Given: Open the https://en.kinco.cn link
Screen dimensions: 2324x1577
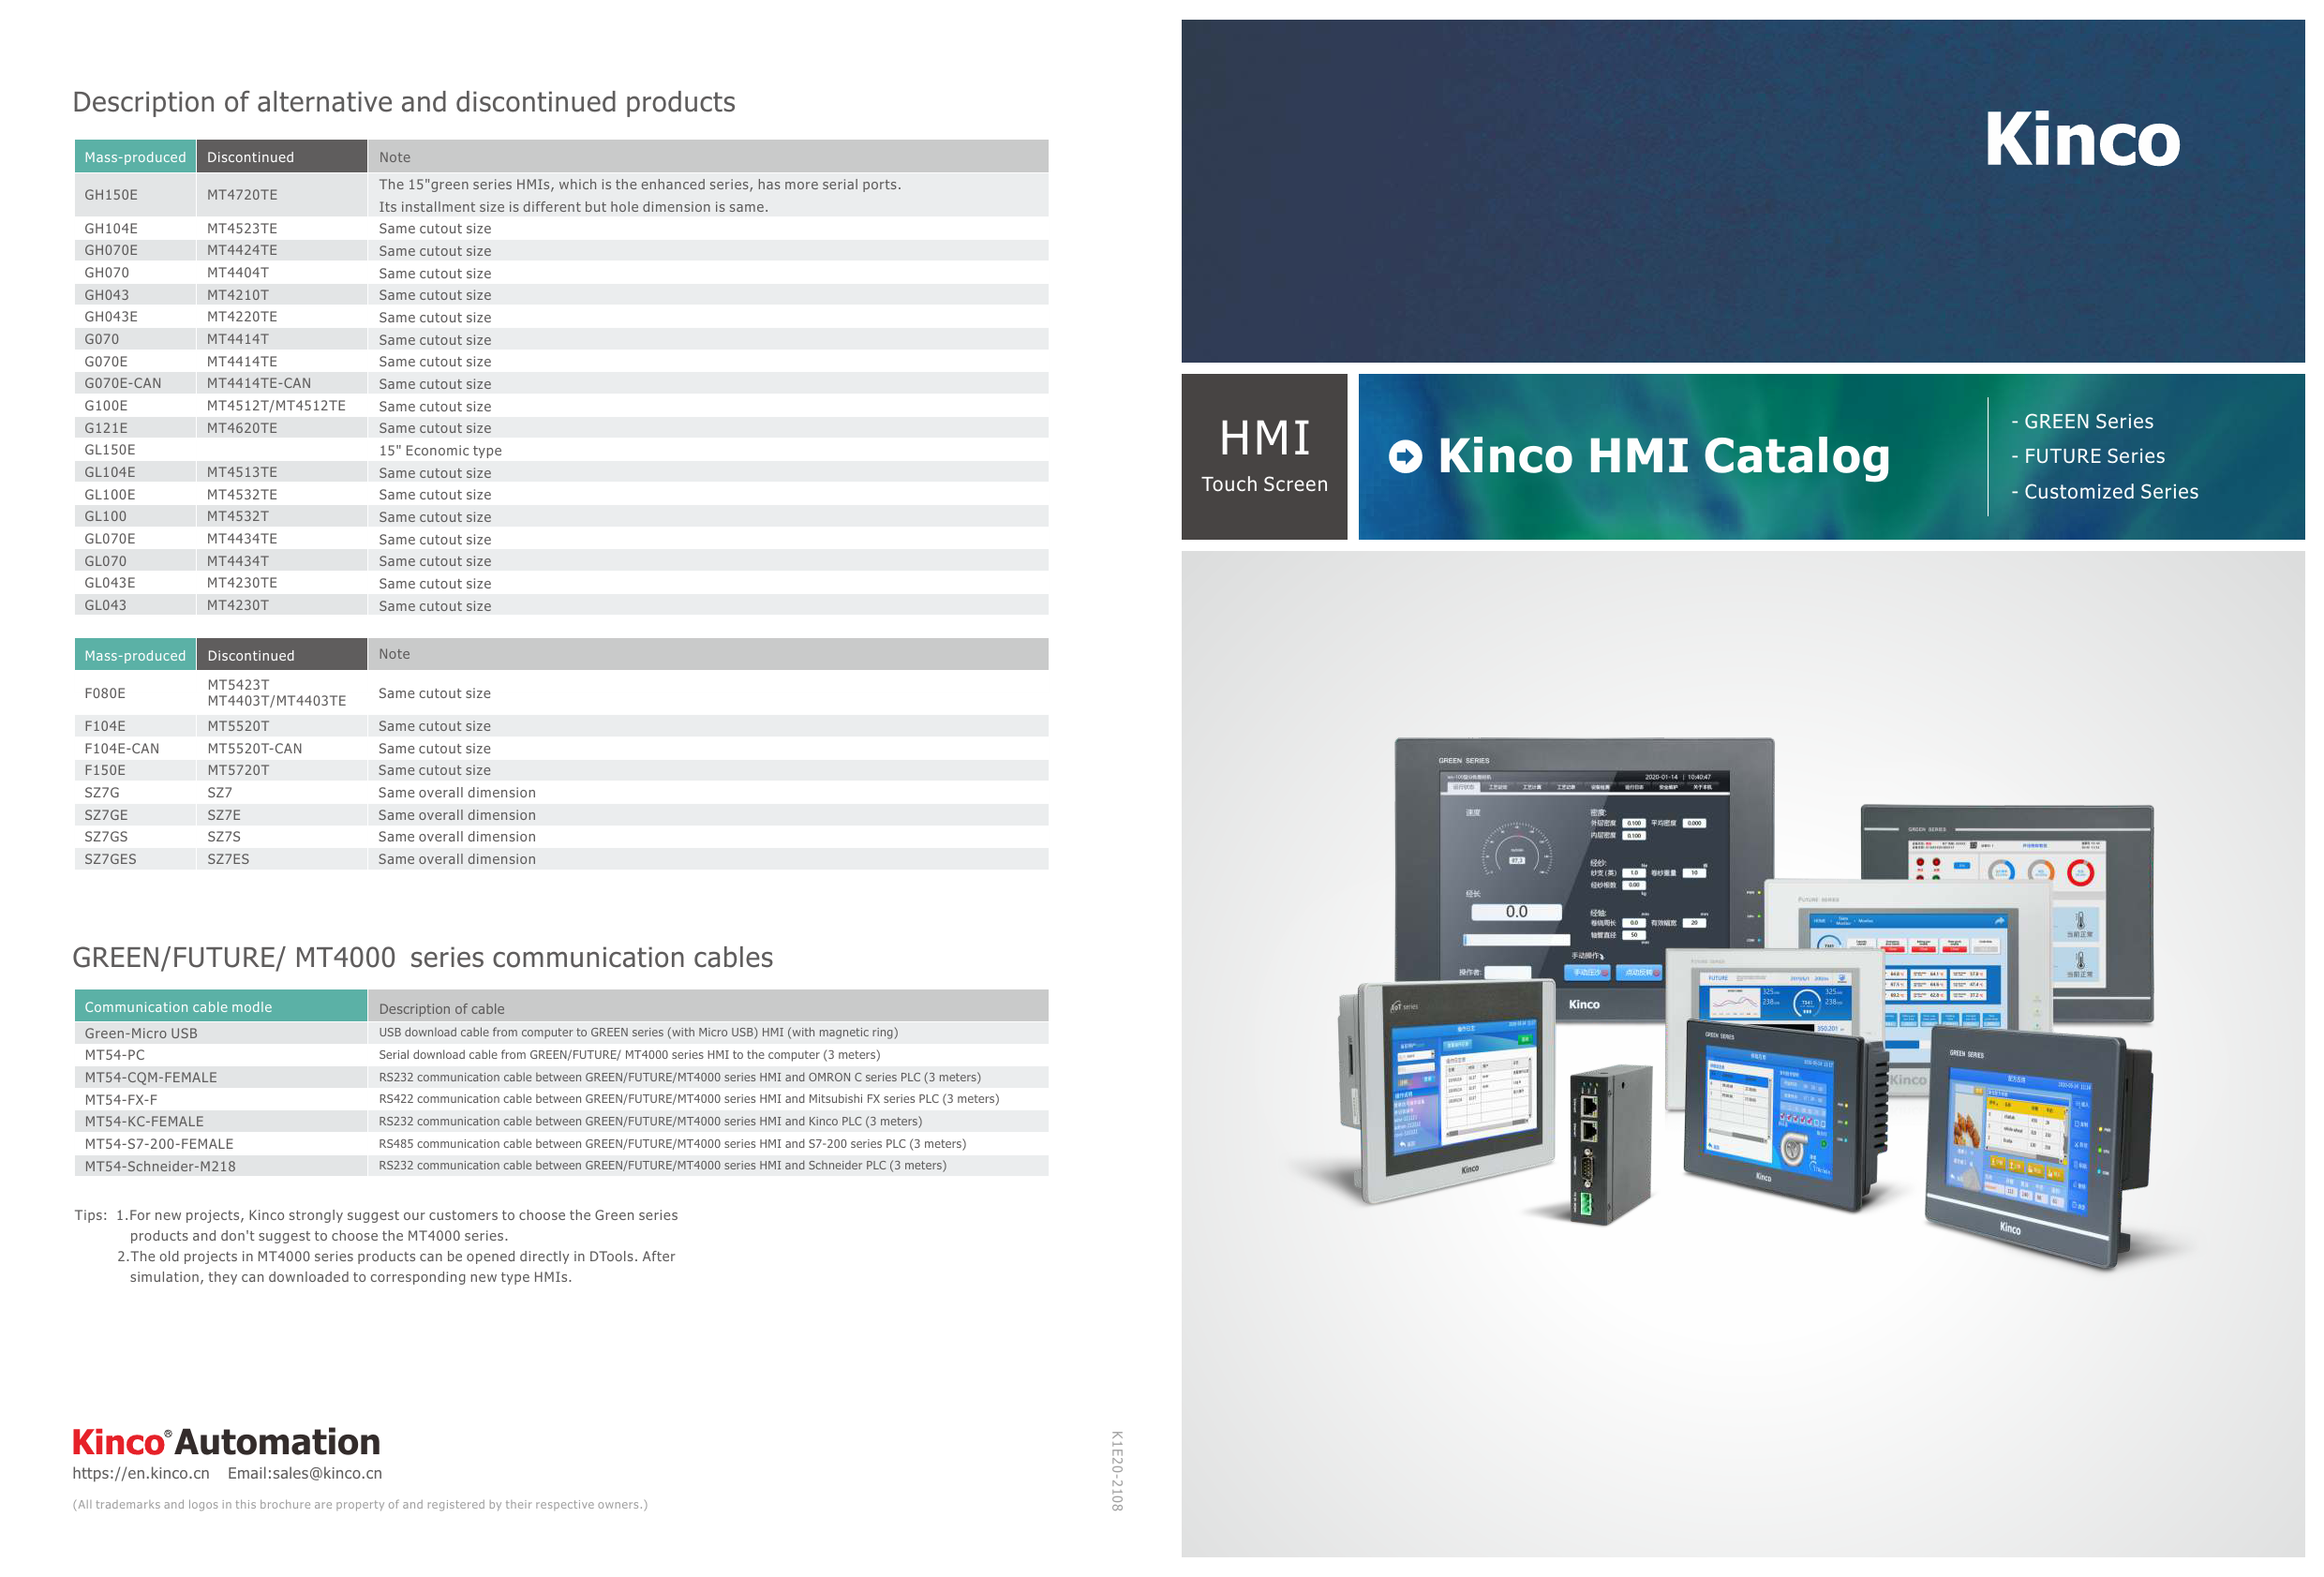Looking at the screenshot, I should [x=141, y=1473].
